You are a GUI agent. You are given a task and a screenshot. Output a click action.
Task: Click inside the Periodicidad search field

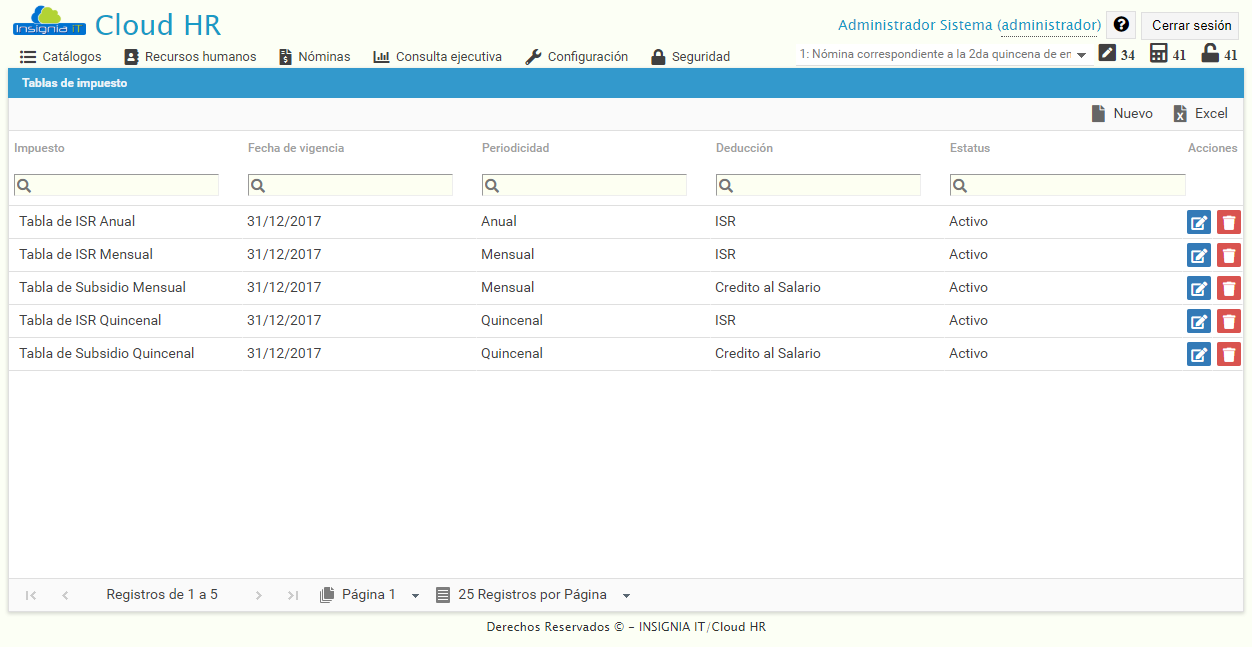(584, 184)
